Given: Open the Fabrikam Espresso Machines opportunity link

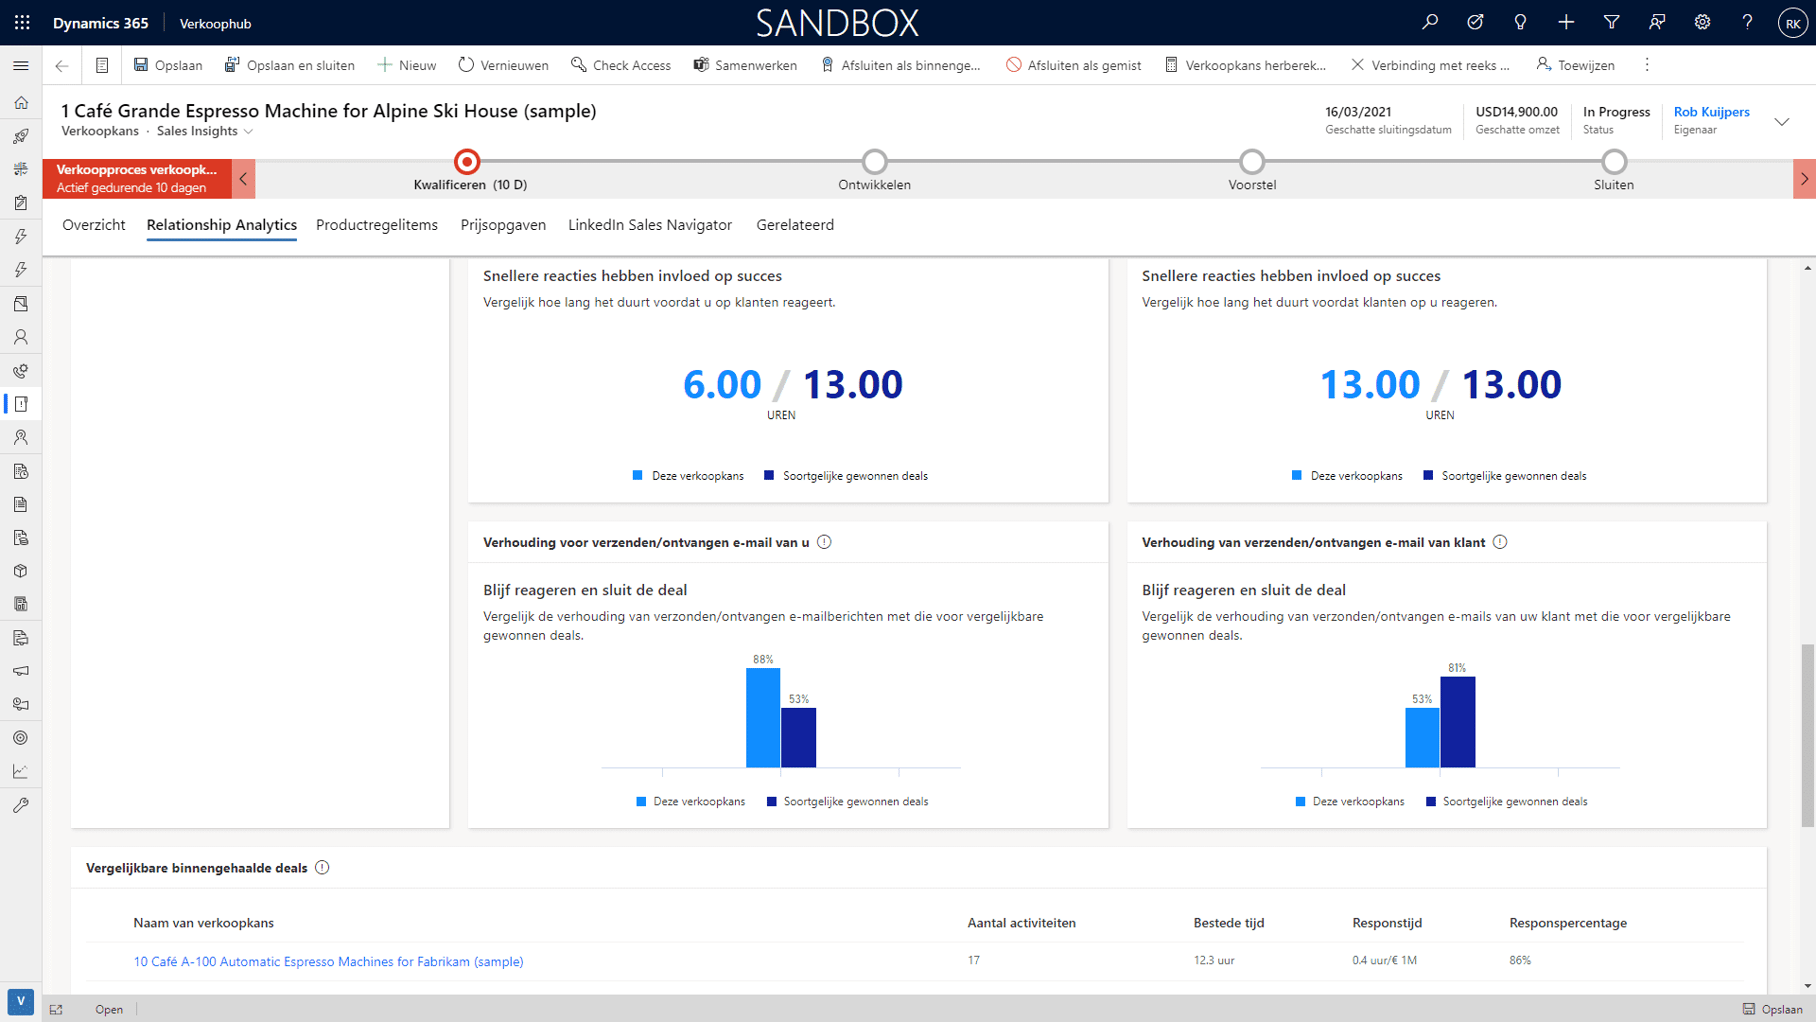Looking at the screenshot, I should point(328,961).
